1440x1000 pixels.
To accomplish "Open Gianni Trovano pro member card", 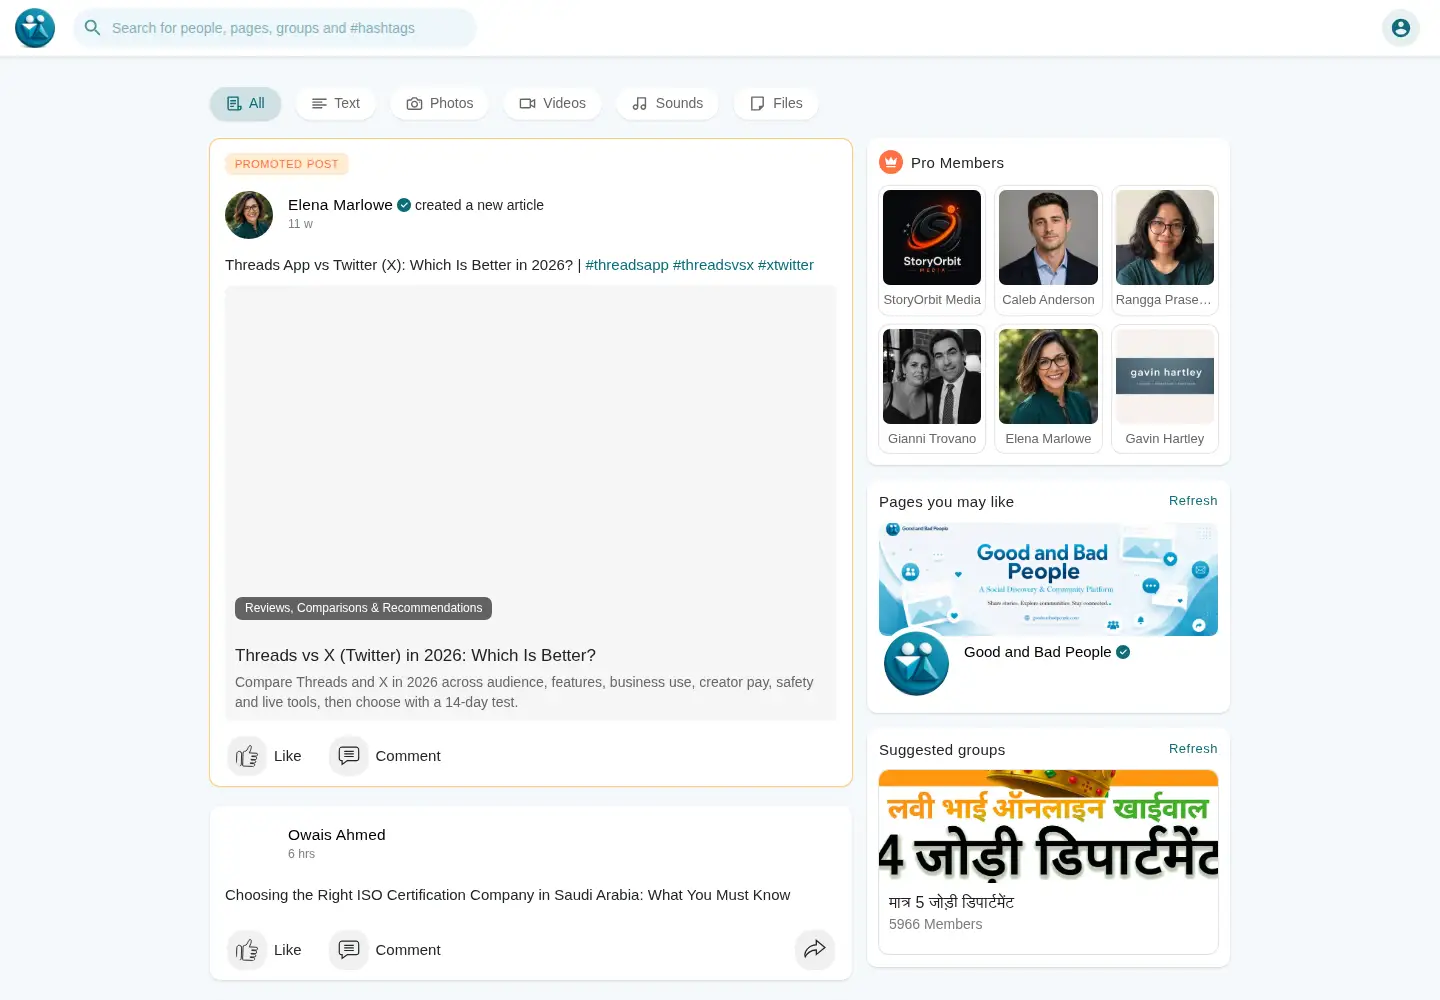I will (932, 389).
